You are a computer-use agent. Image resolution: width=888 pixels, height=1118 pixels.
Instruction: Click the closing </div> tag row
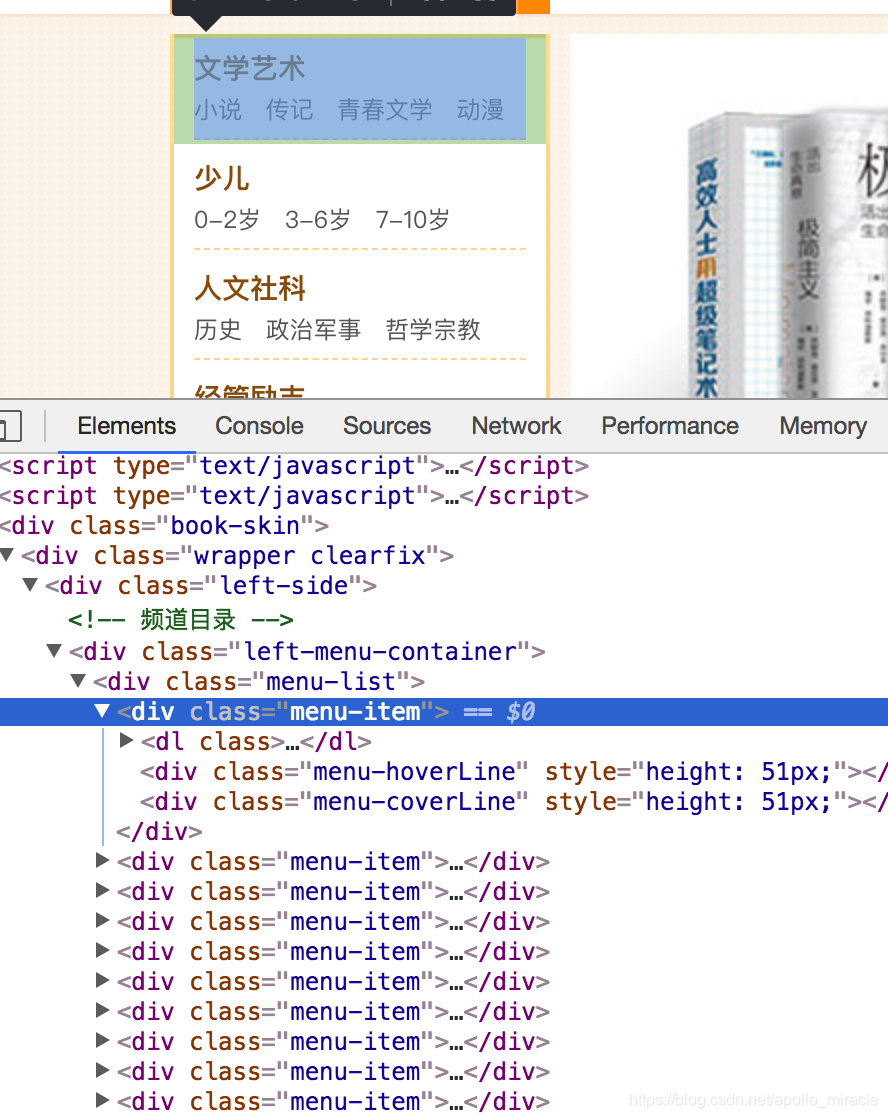pyautogui.click(x=159, y=831)
